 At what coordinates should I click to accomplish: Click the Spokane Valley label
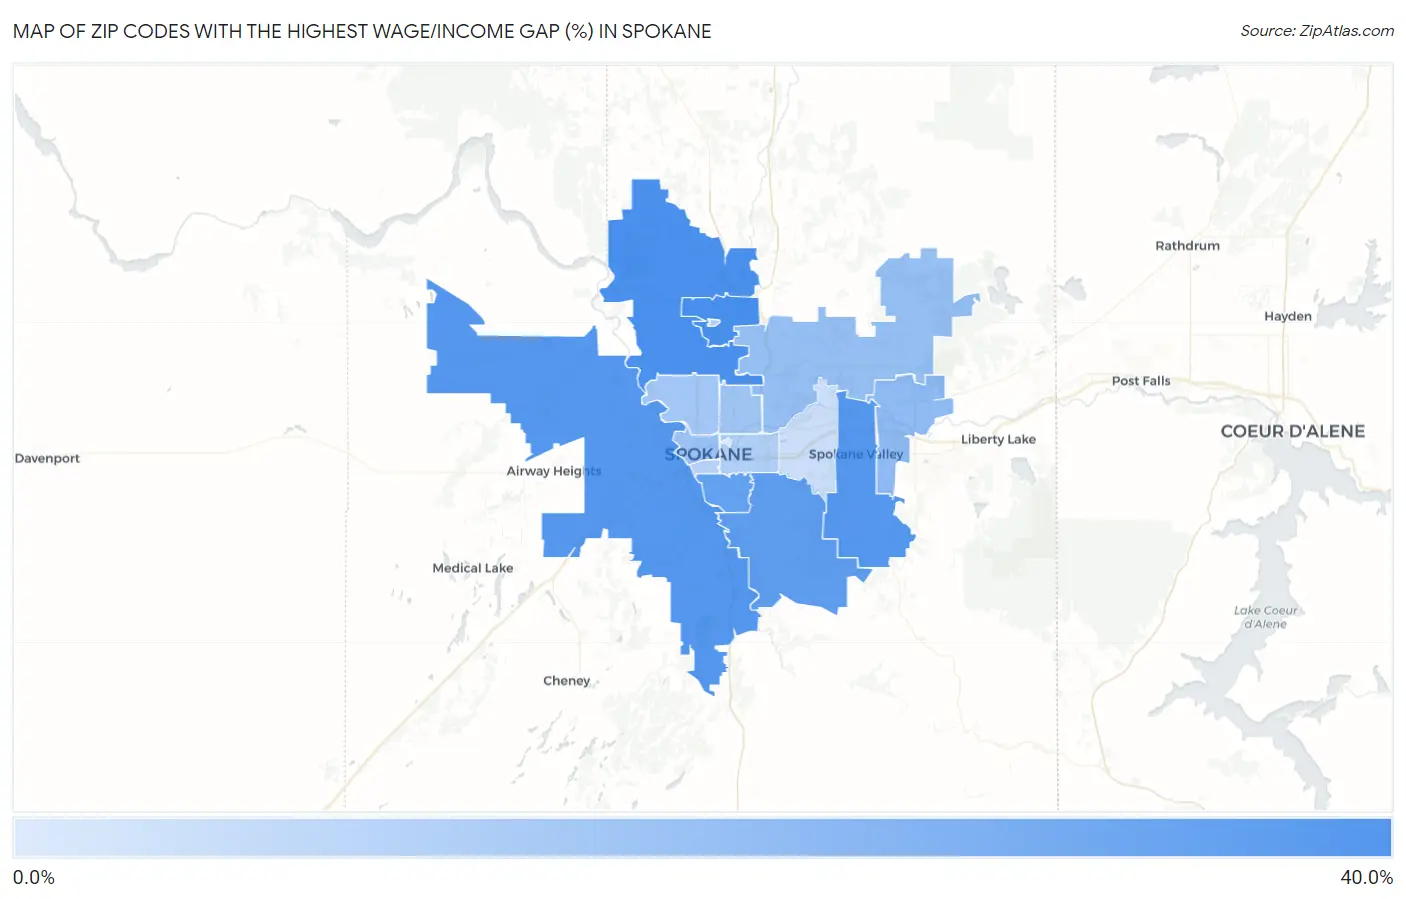coord(855,454)
